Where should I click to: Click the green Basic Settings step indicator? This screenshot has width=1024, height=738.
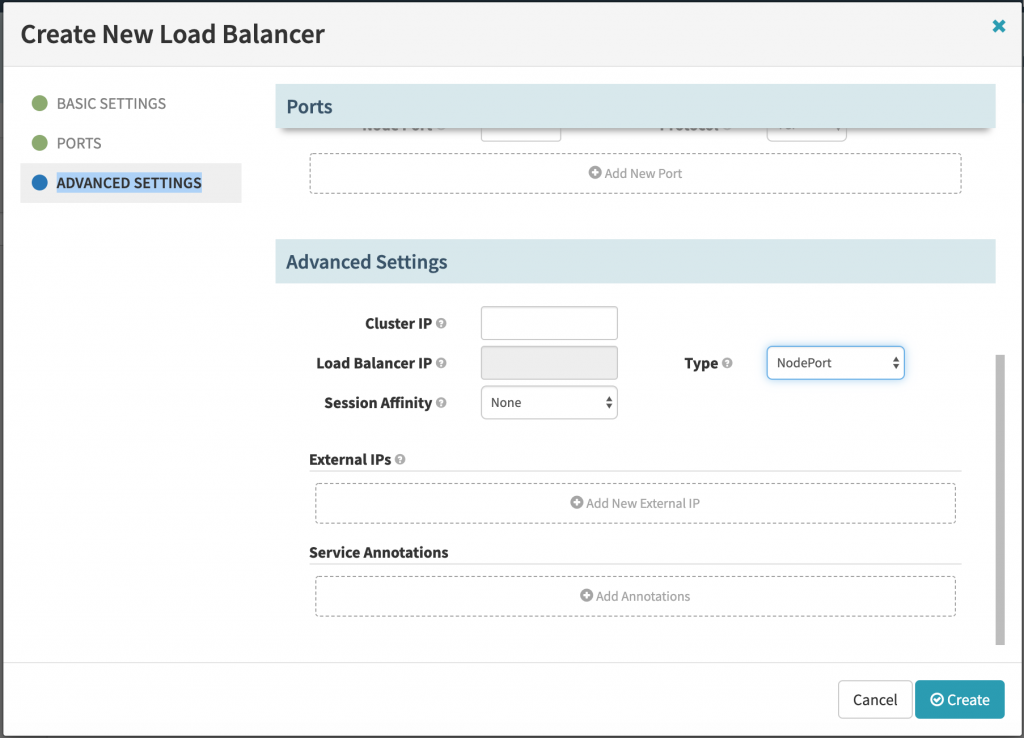pyautogui.click(x=40, y=103)
